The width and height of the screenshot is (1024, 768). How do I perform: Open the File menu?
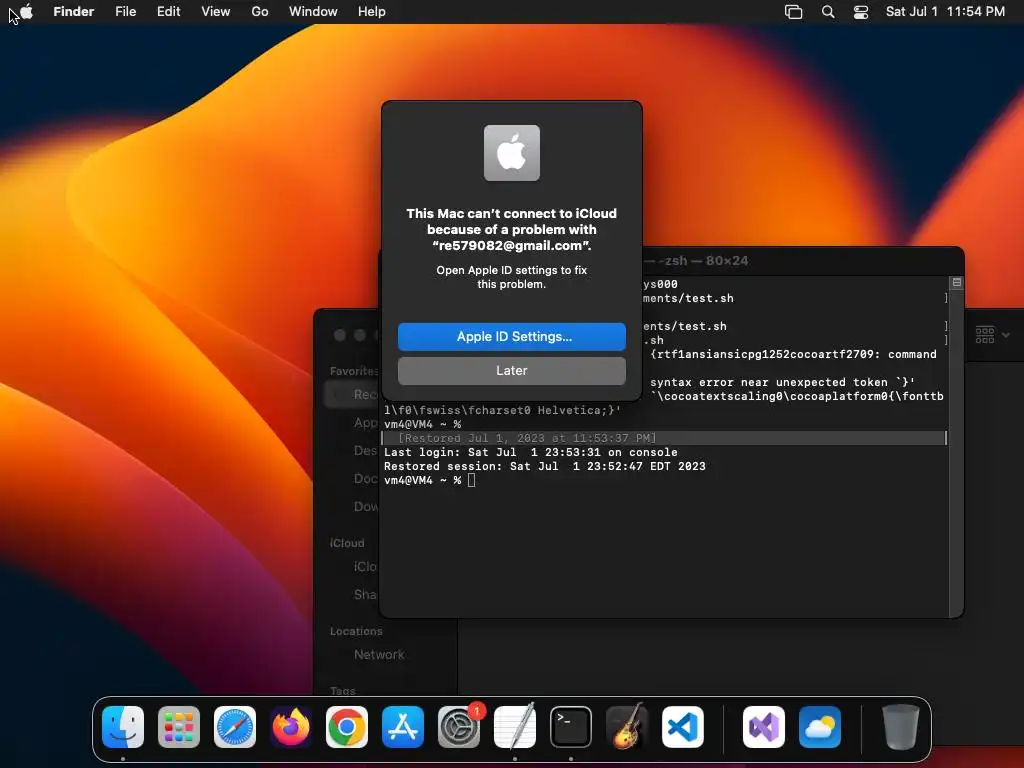125,12
